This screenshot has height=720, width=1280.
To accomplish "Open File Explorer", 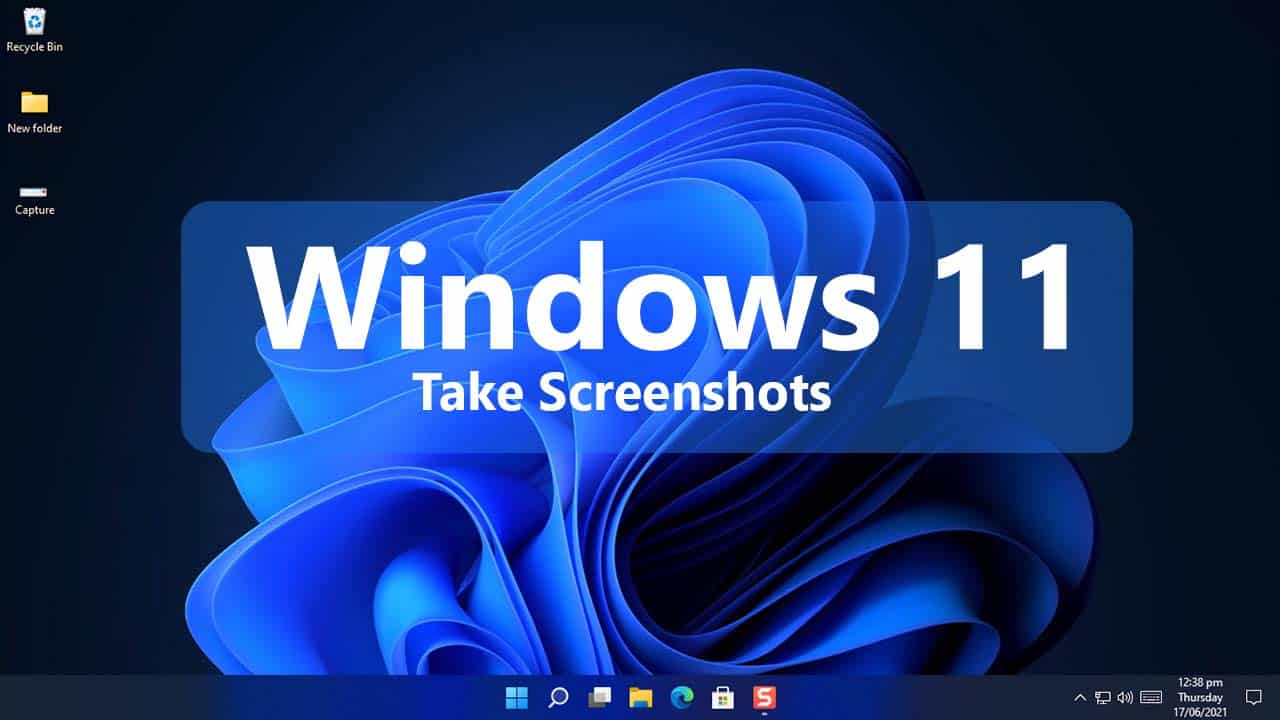I will point(642,698).
